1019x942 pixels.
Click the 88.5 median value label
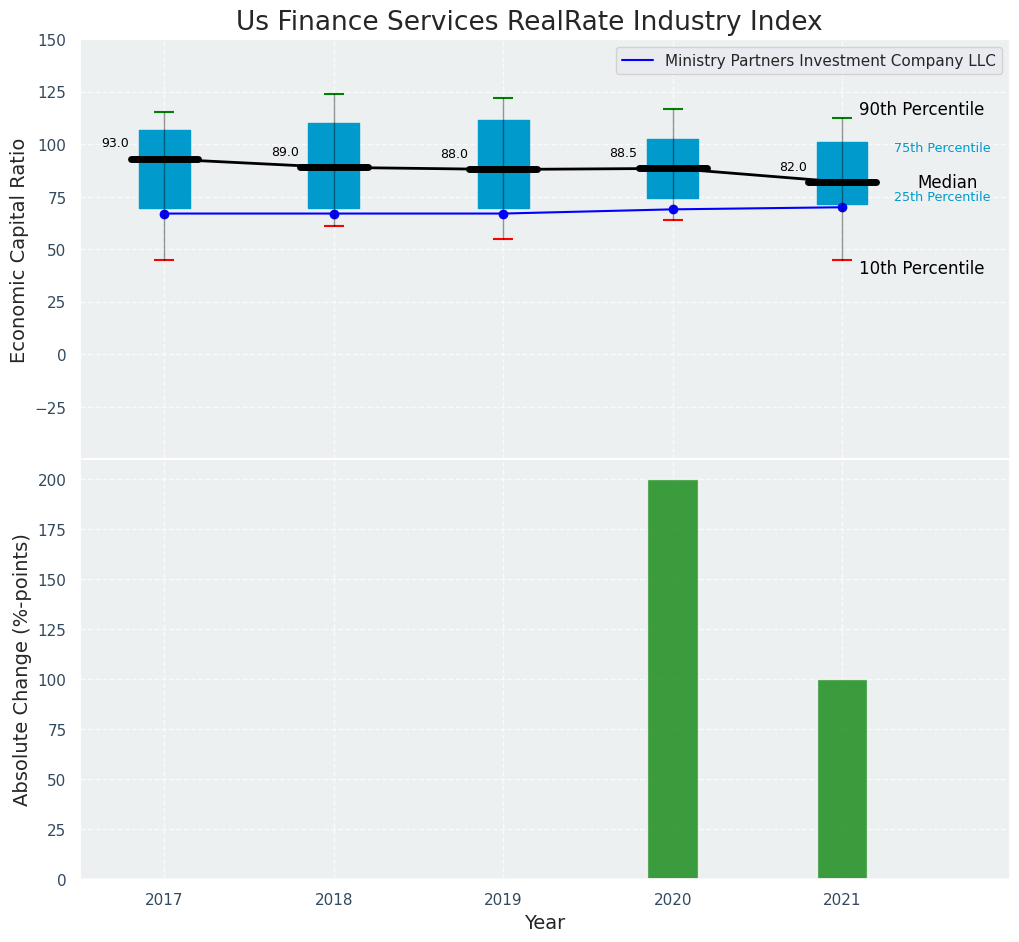[x=623, y=153]
